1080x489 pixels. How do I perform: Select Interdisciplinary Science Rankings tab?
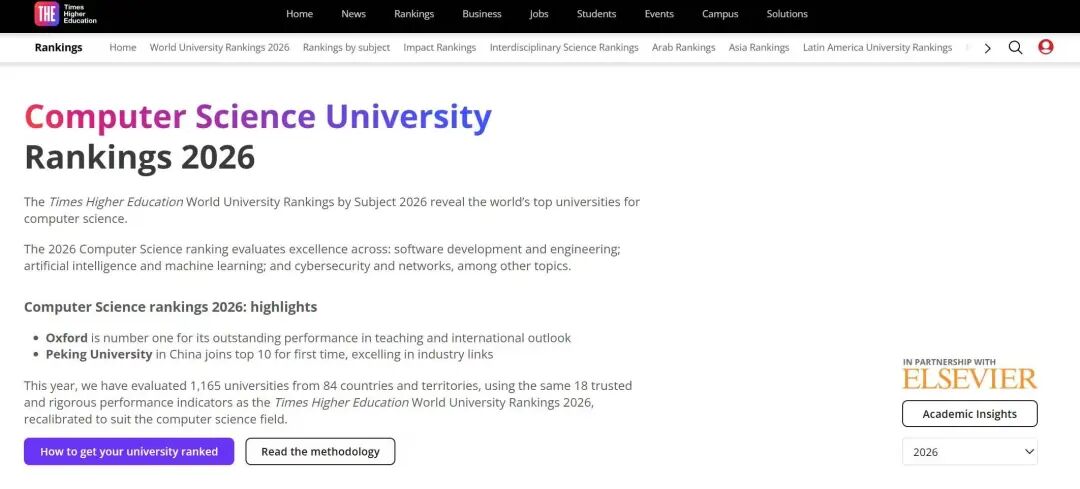(x=564, y=48)
